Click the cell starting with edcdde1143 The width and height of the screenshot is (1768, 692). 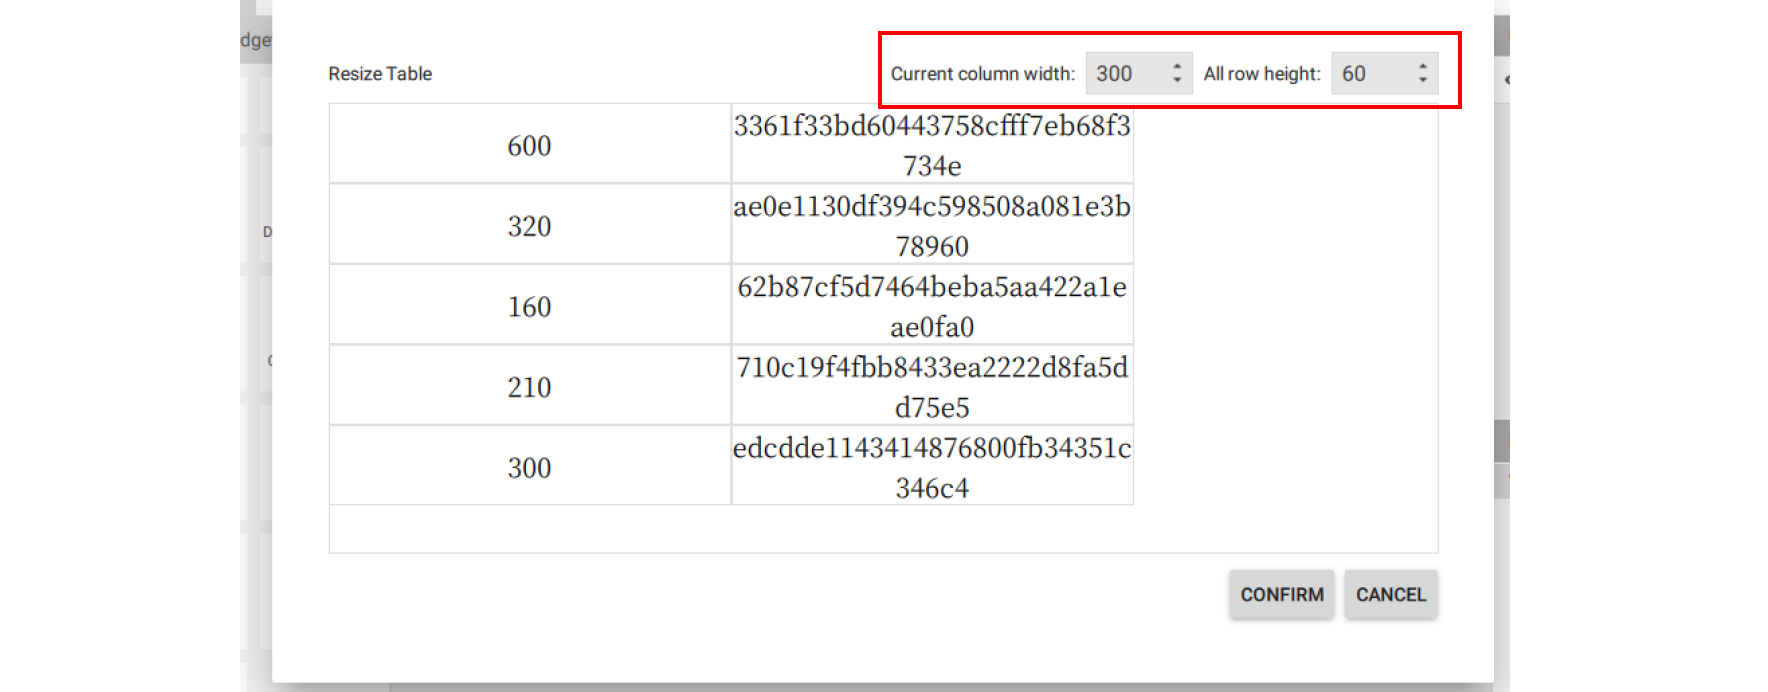coord(932,467)
